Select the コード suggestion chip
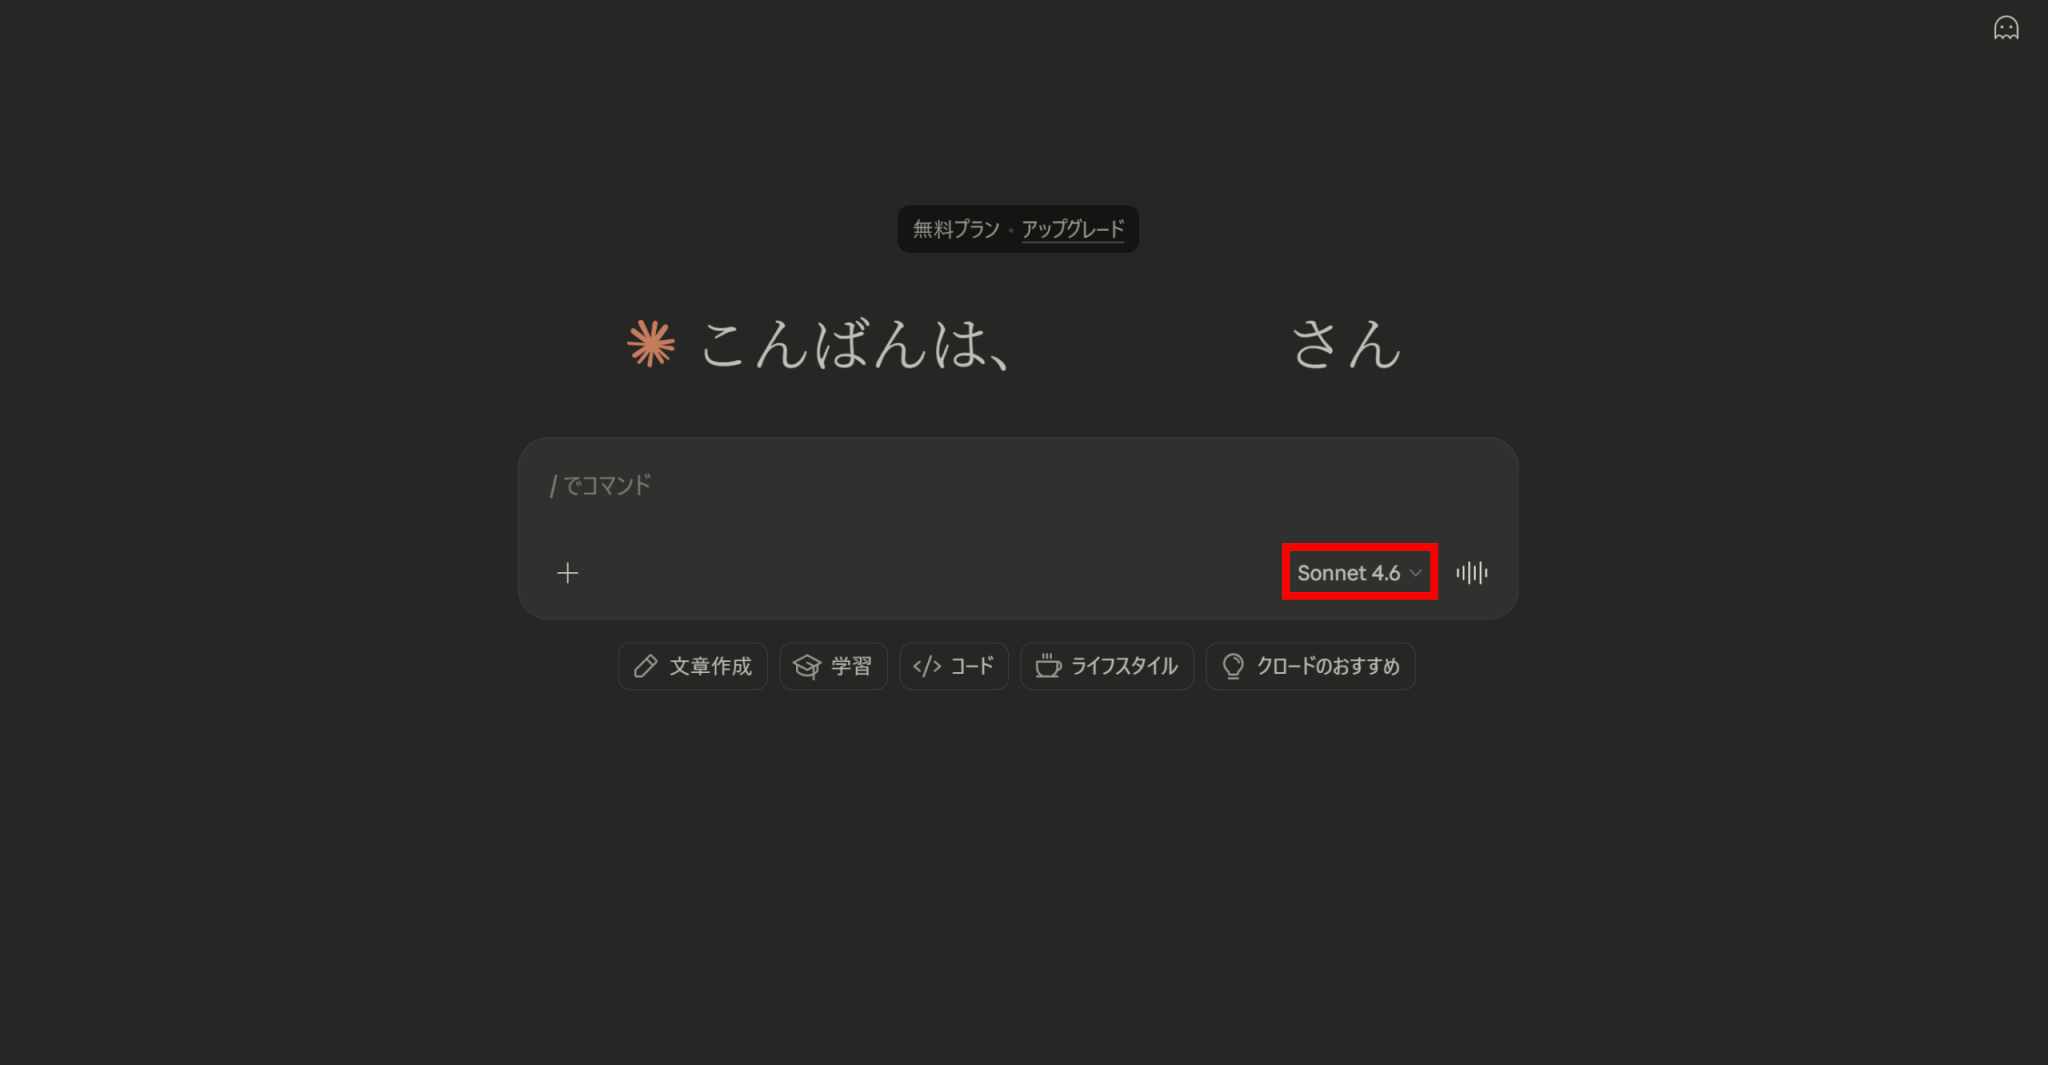This screenshot has width=2048, height=1065. pyautogui.click(x=954, y=666)
